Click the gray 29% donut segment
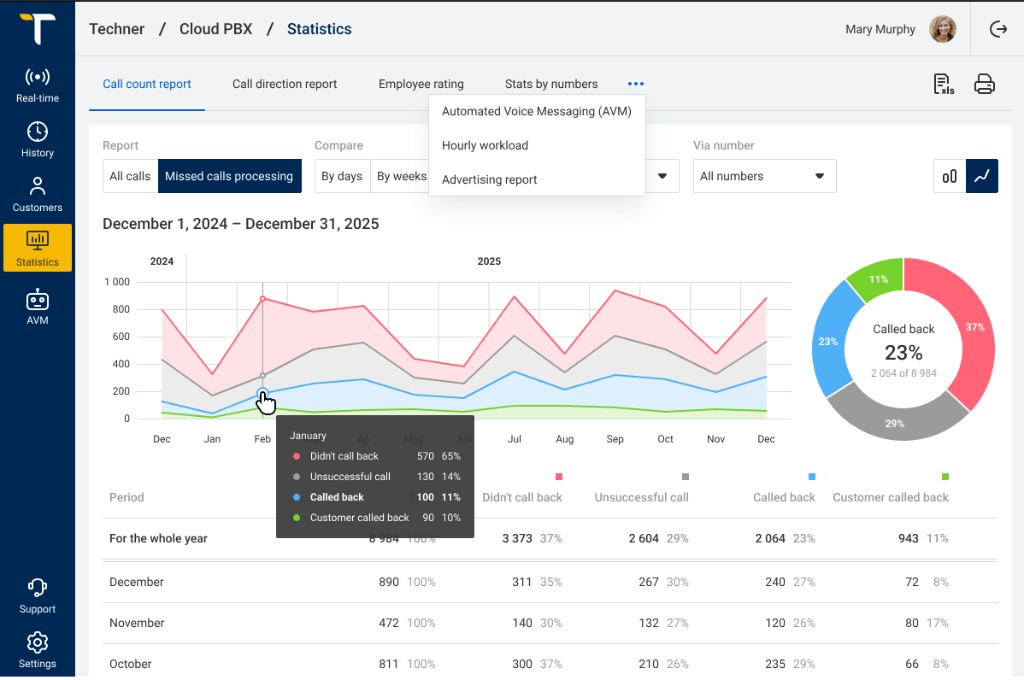 [895, 423]
